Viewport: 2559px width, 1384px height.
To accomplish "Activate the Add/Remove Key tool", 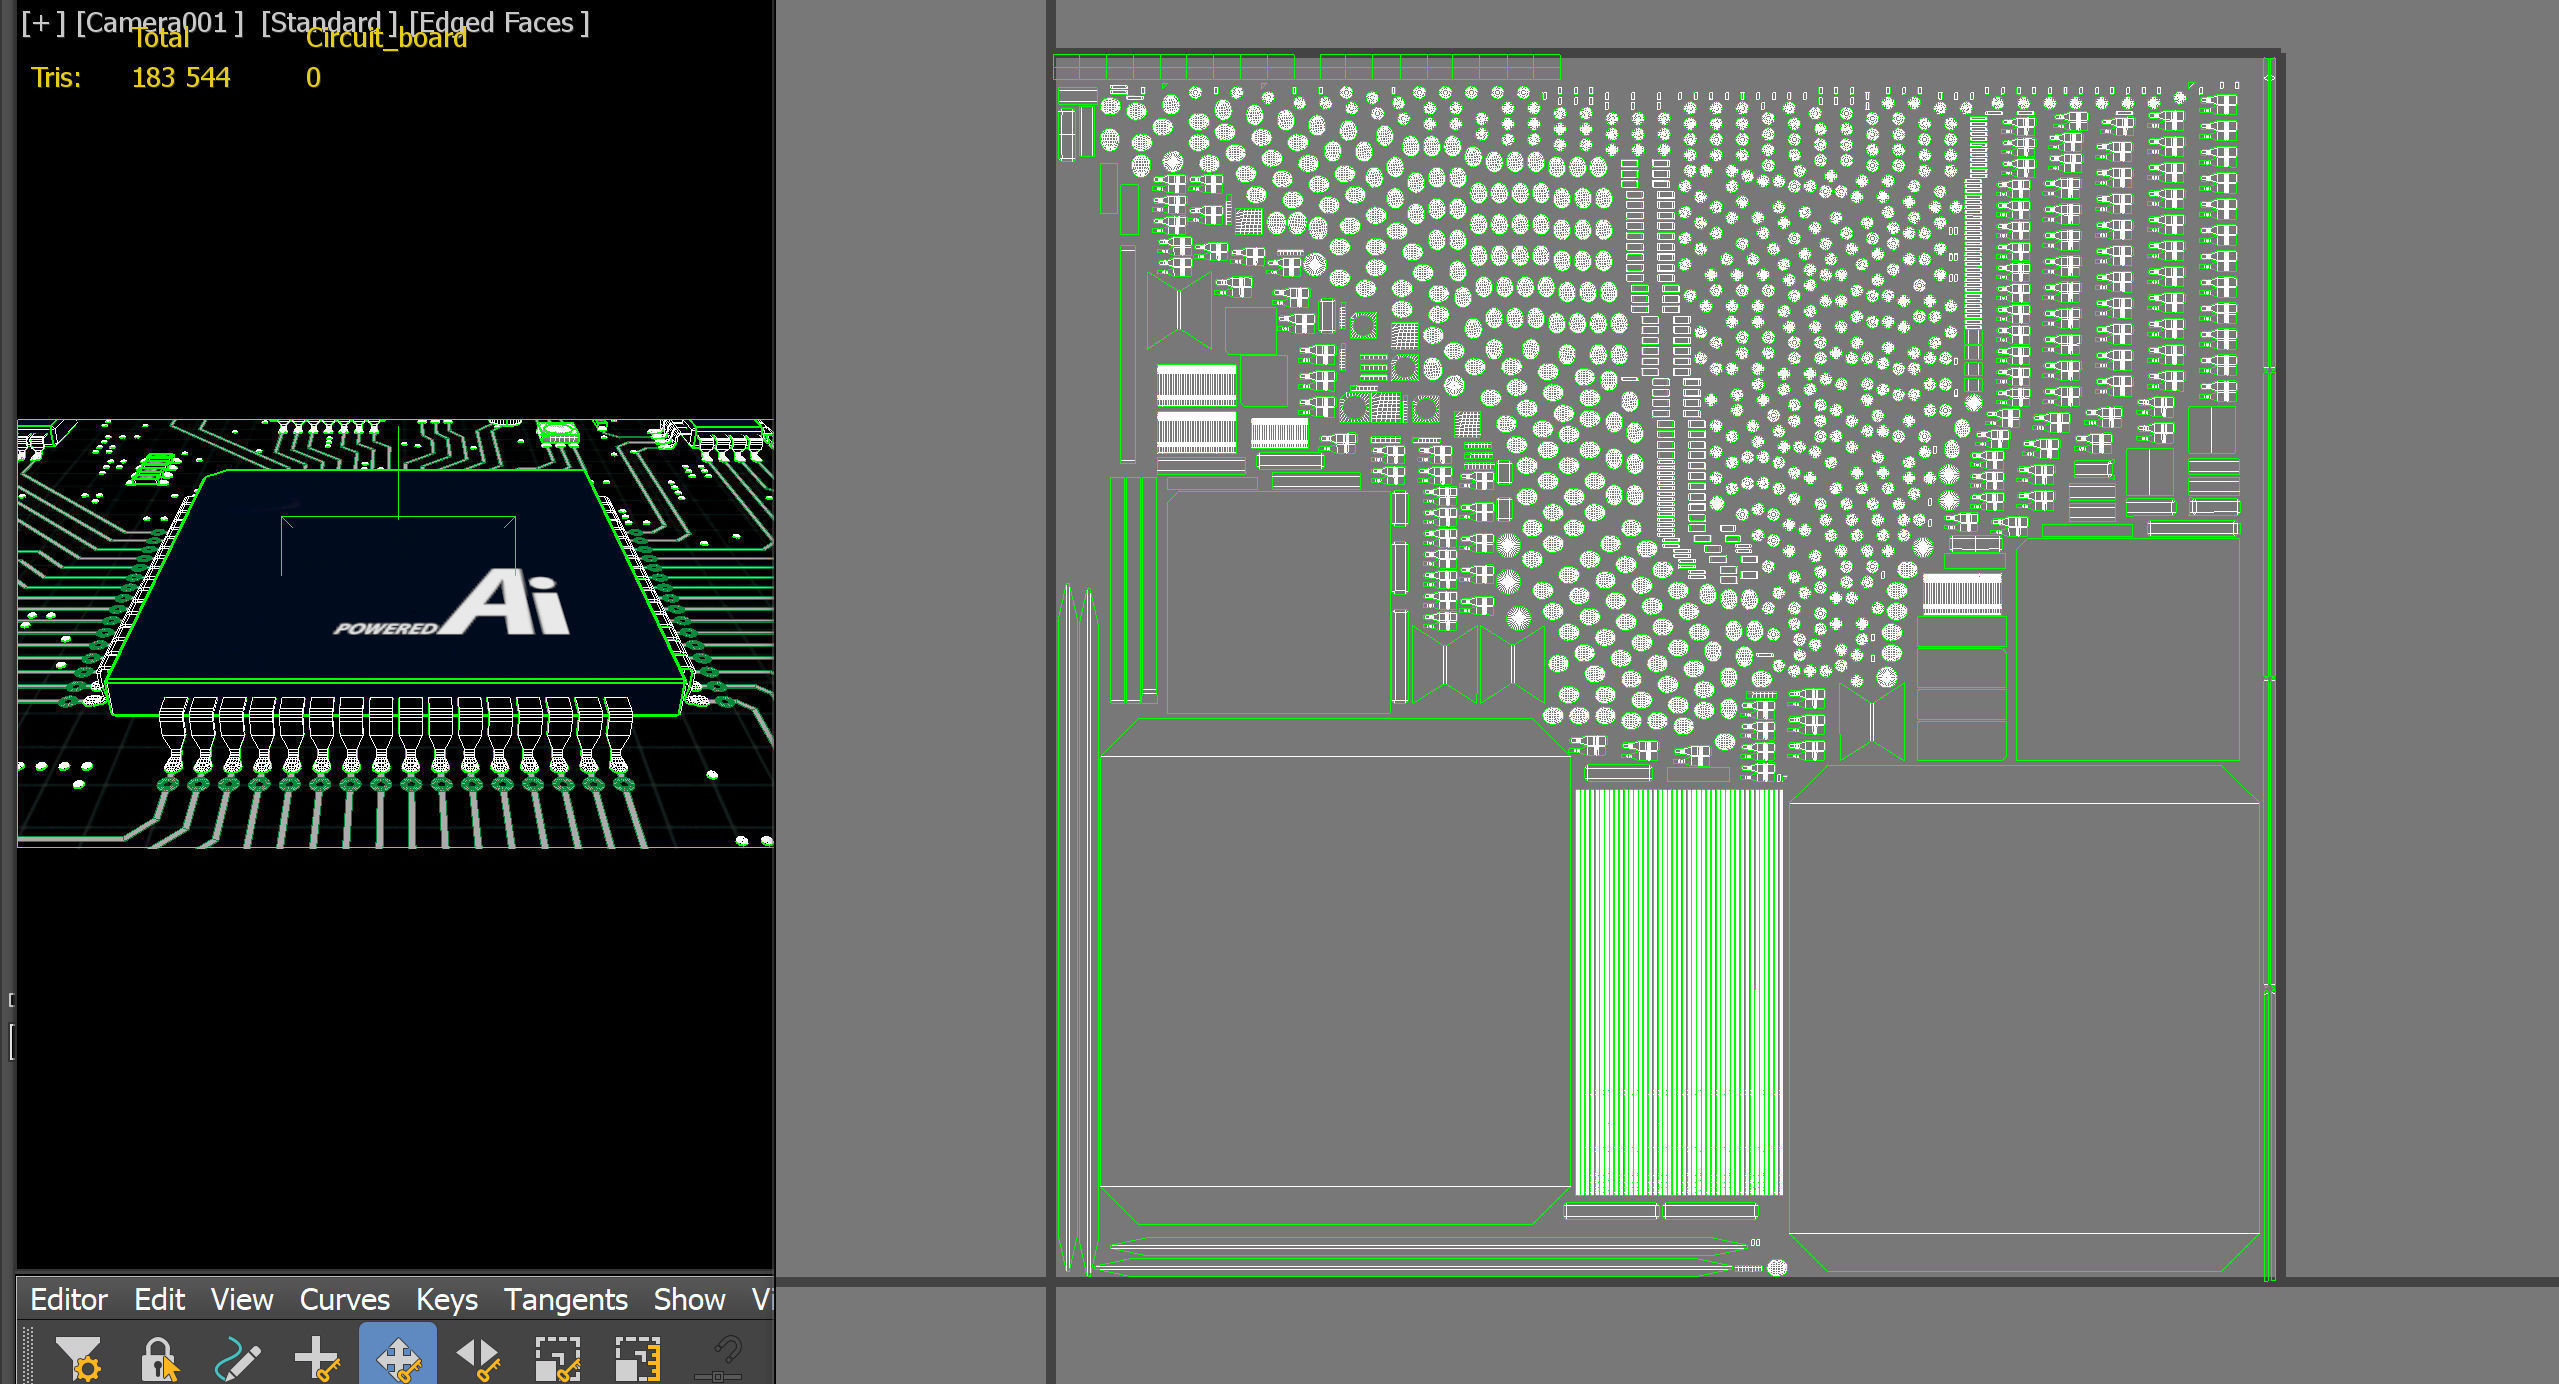I will coord(317,1358).
